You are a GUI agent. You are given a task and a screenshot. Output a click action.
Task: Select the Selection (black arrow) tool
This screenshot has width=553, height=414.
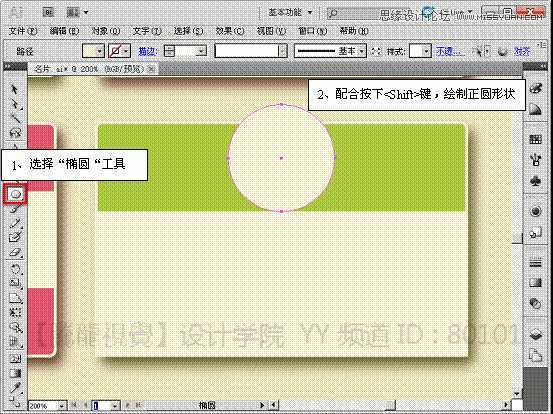tap(14, 89)
